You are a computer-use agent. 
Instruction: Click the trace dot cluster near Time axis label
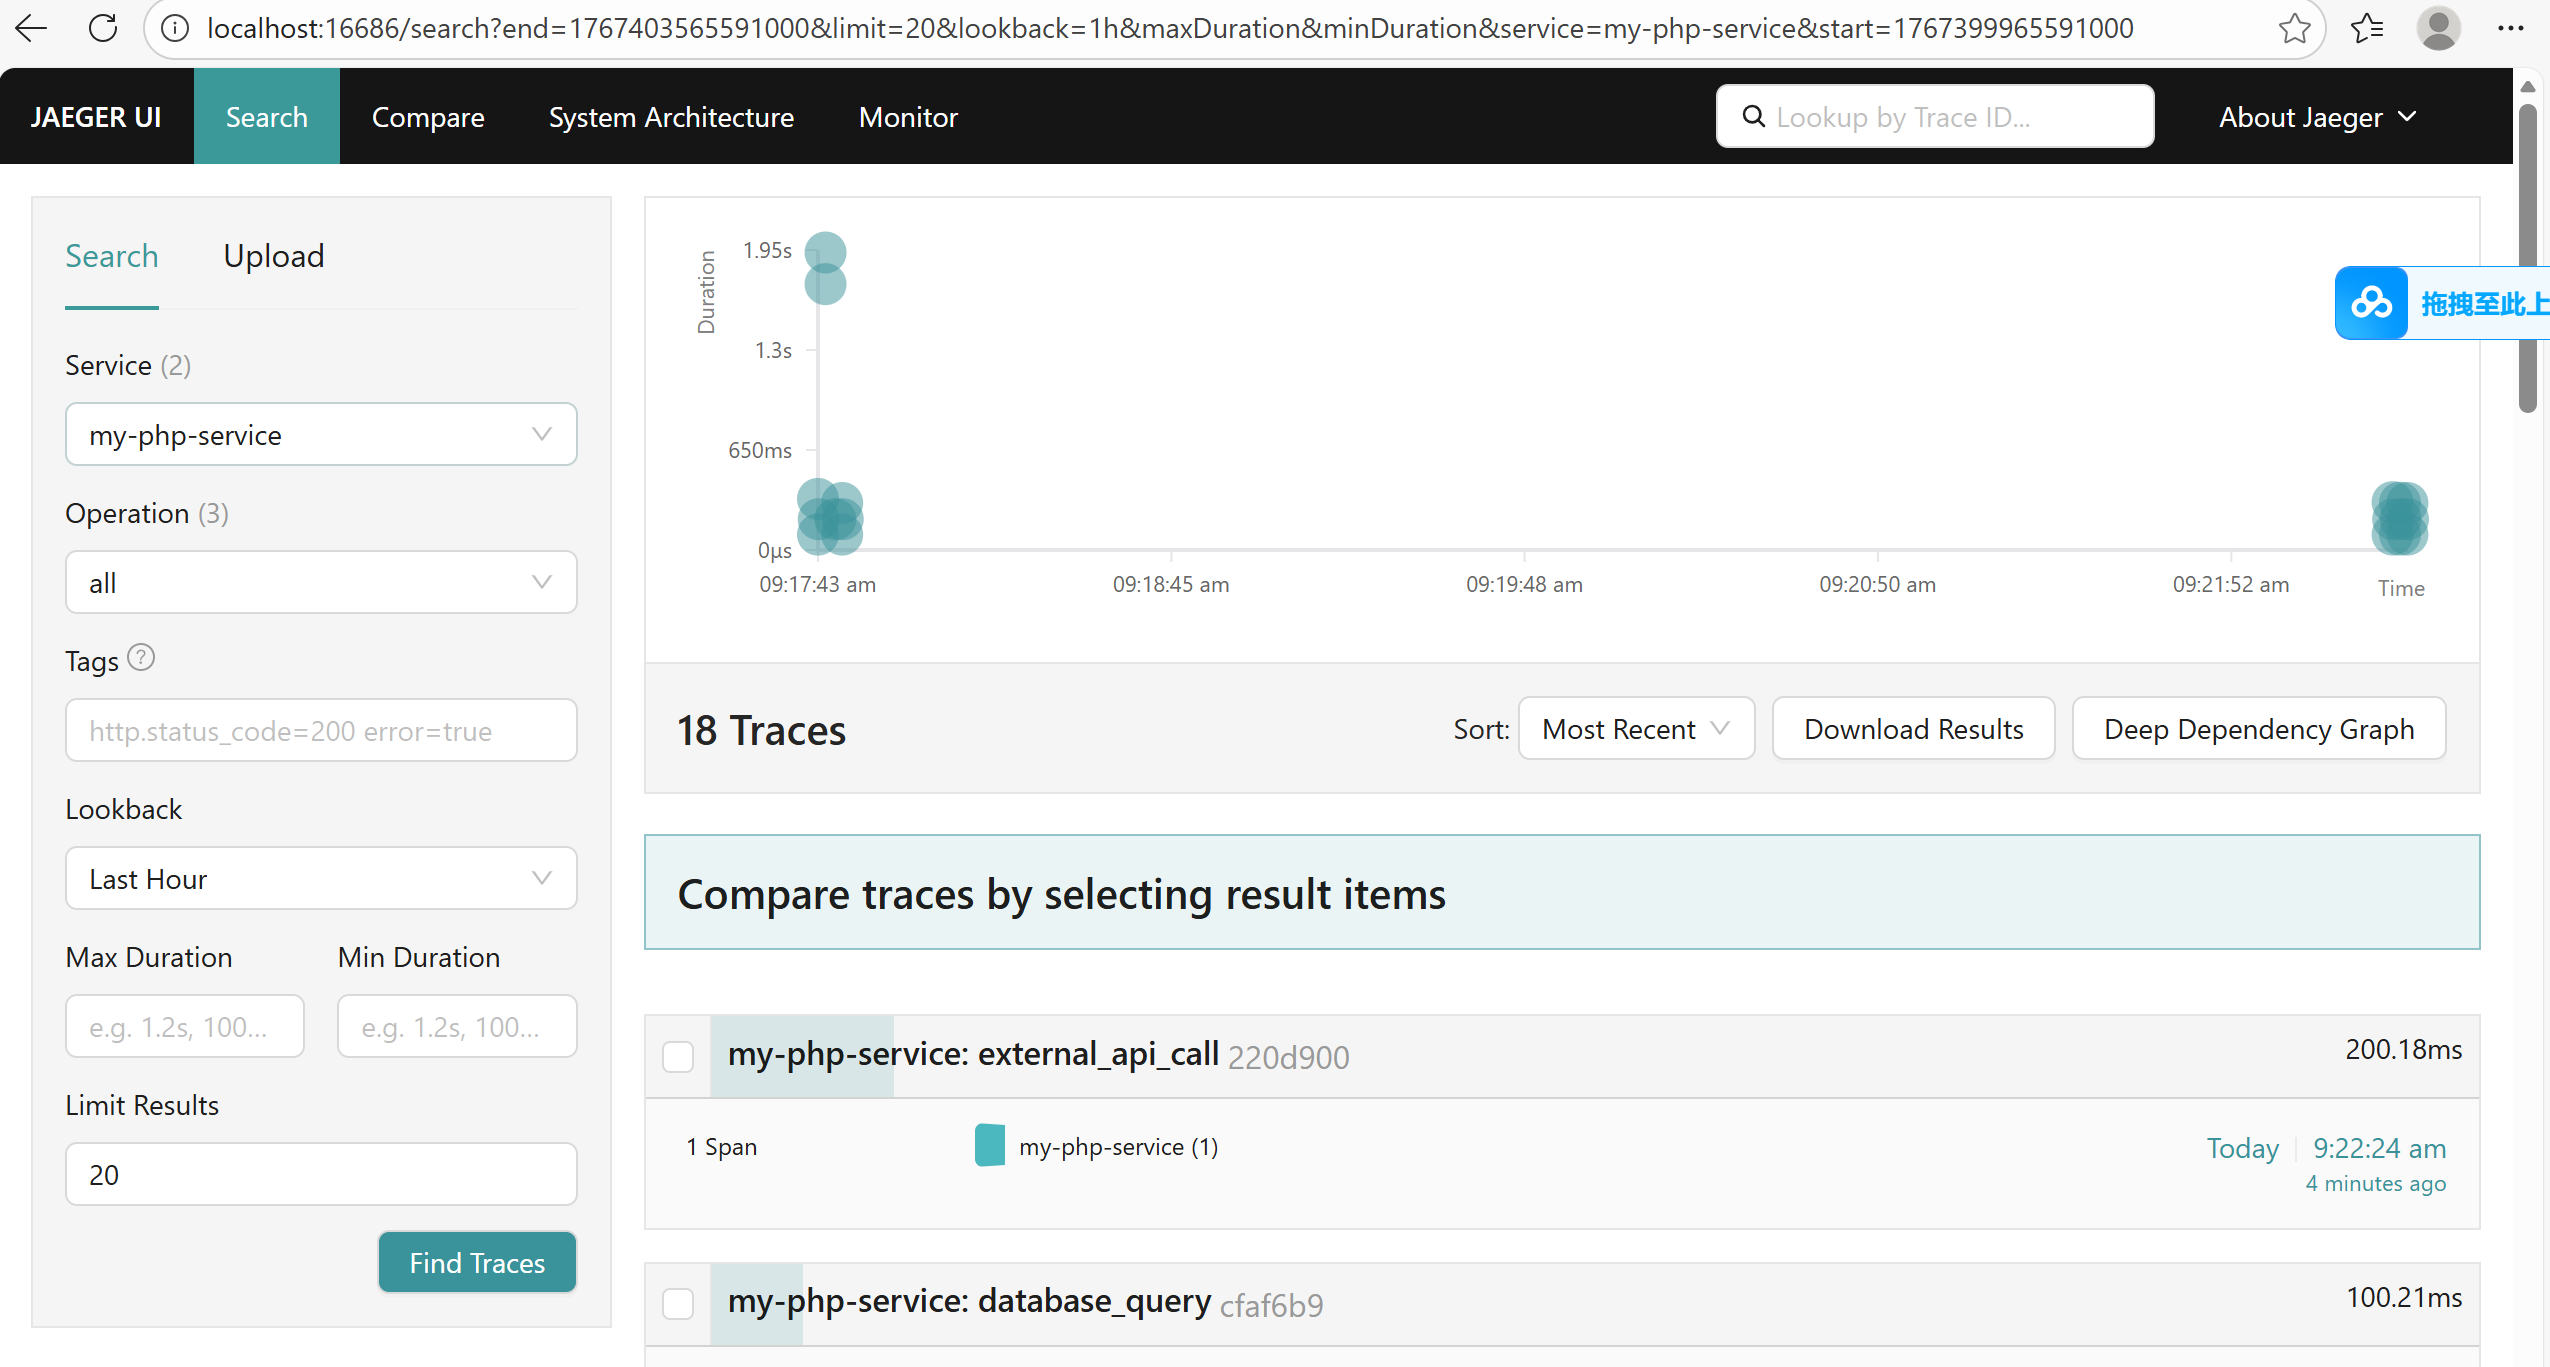click(x=2400, y=517)
